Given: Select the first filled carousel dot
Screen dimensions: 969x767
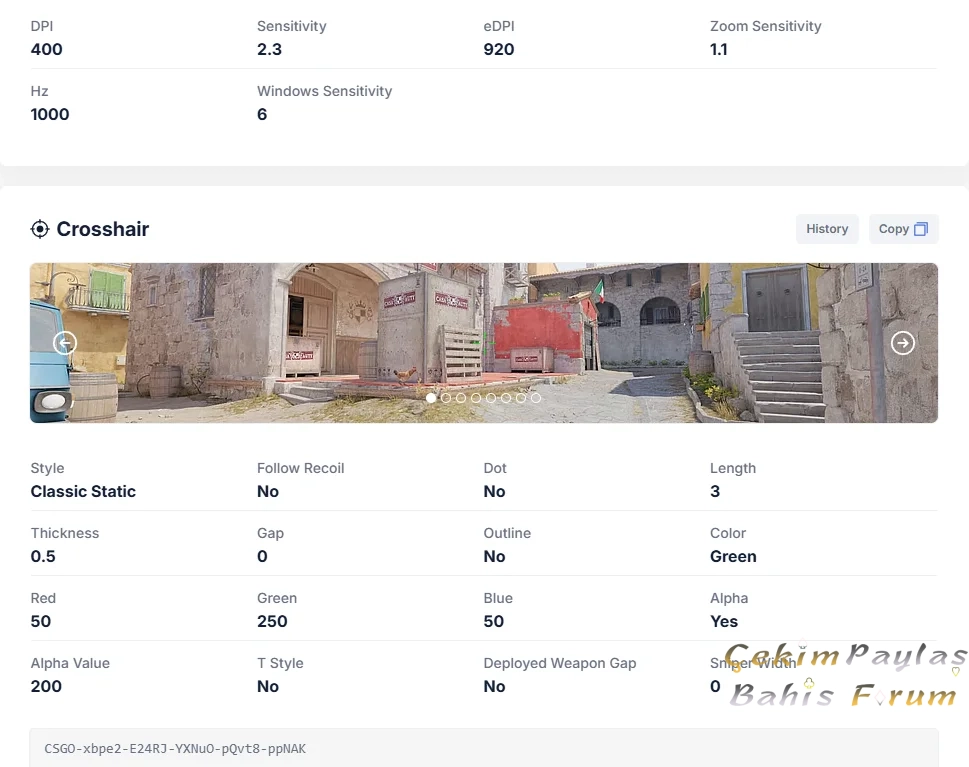Looking at the screenshot, I should [431, 398].
